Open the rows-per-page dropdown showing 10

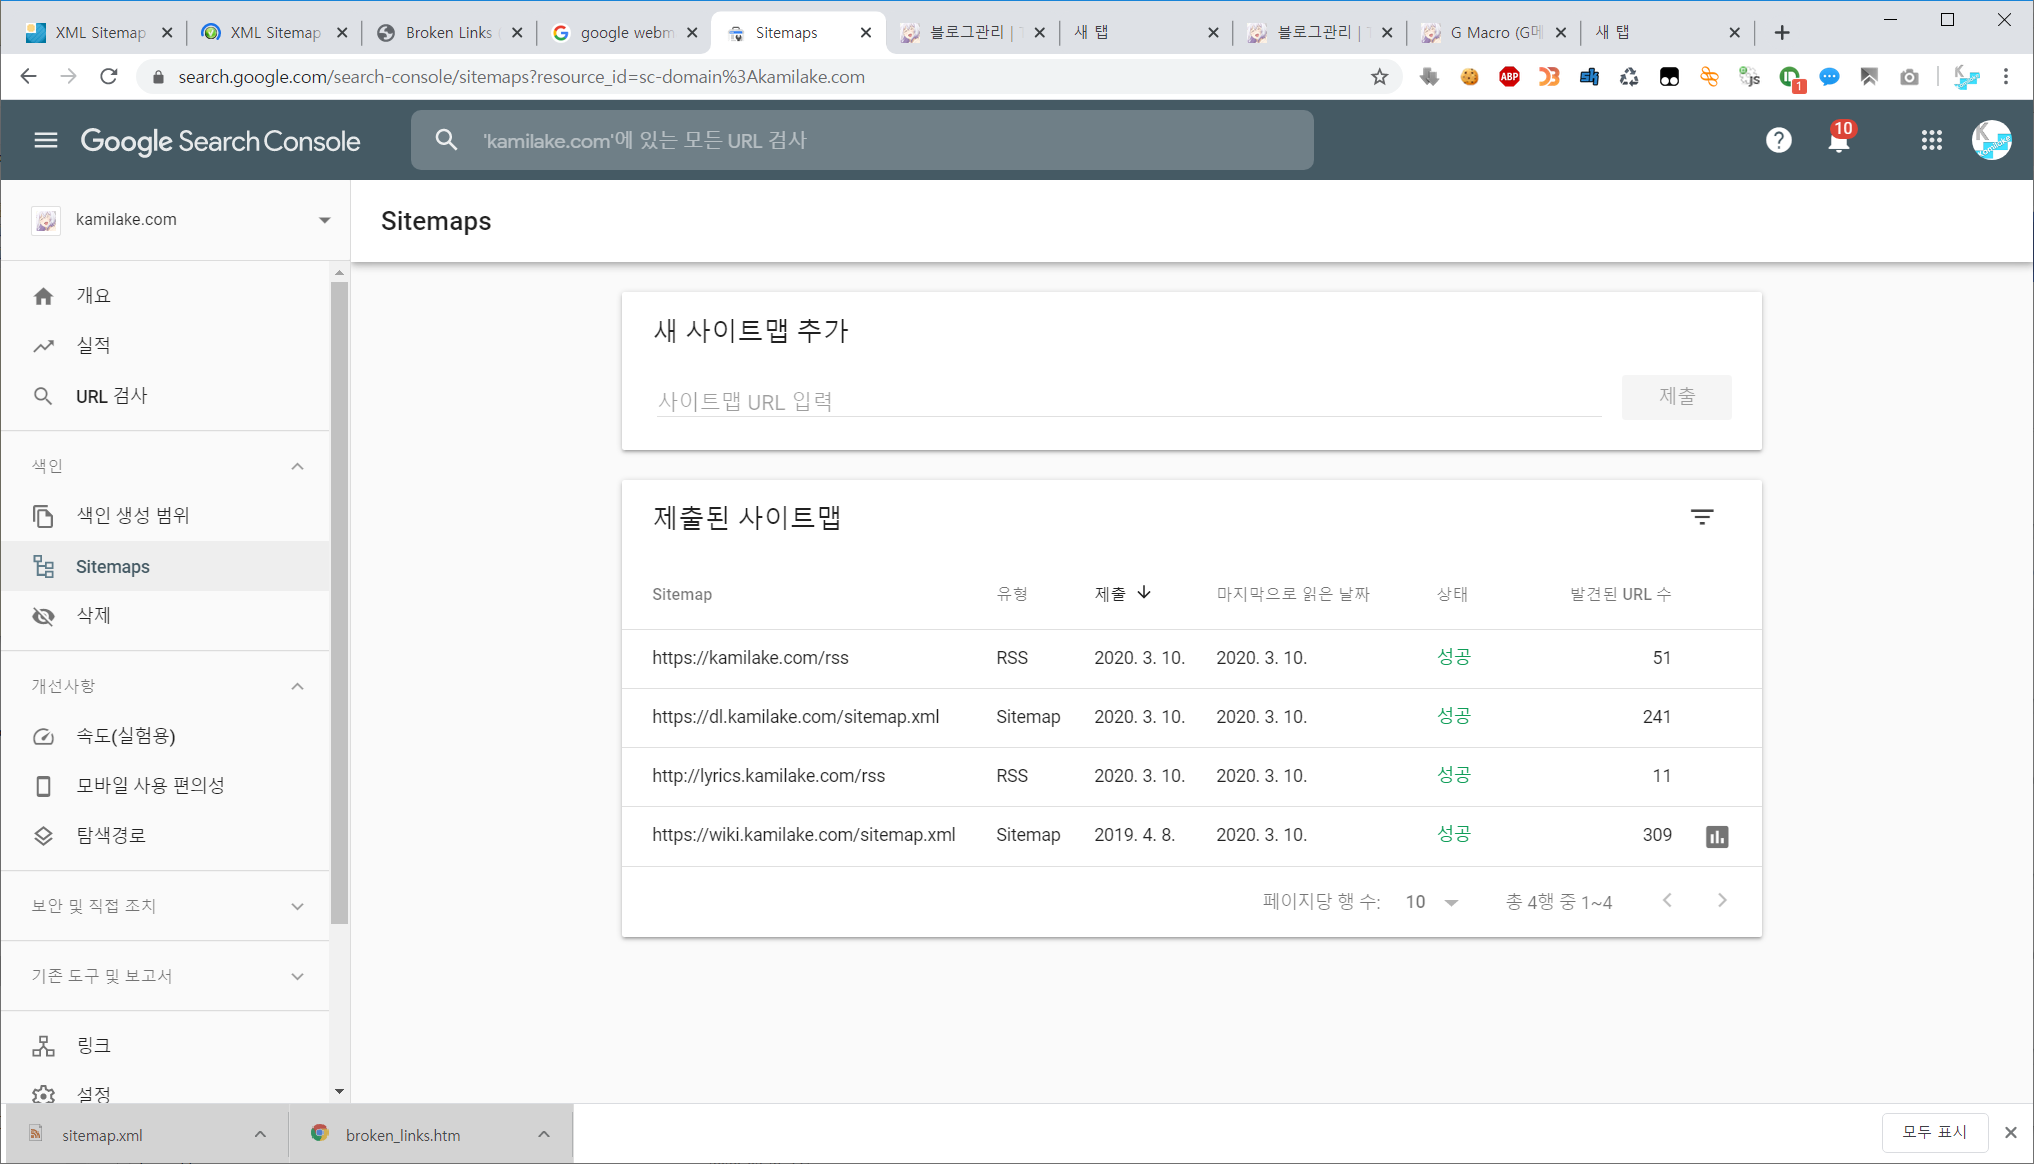point(1432,902)
